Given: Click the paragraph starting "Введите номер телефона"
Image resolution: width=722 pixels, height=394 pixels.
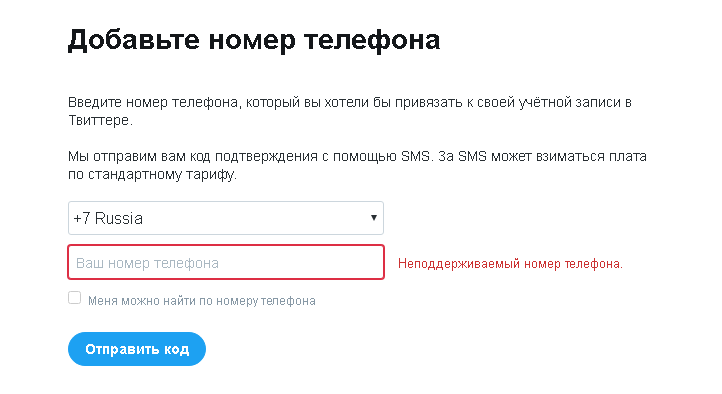Looking at the screenshot, I should click(350, 111).
